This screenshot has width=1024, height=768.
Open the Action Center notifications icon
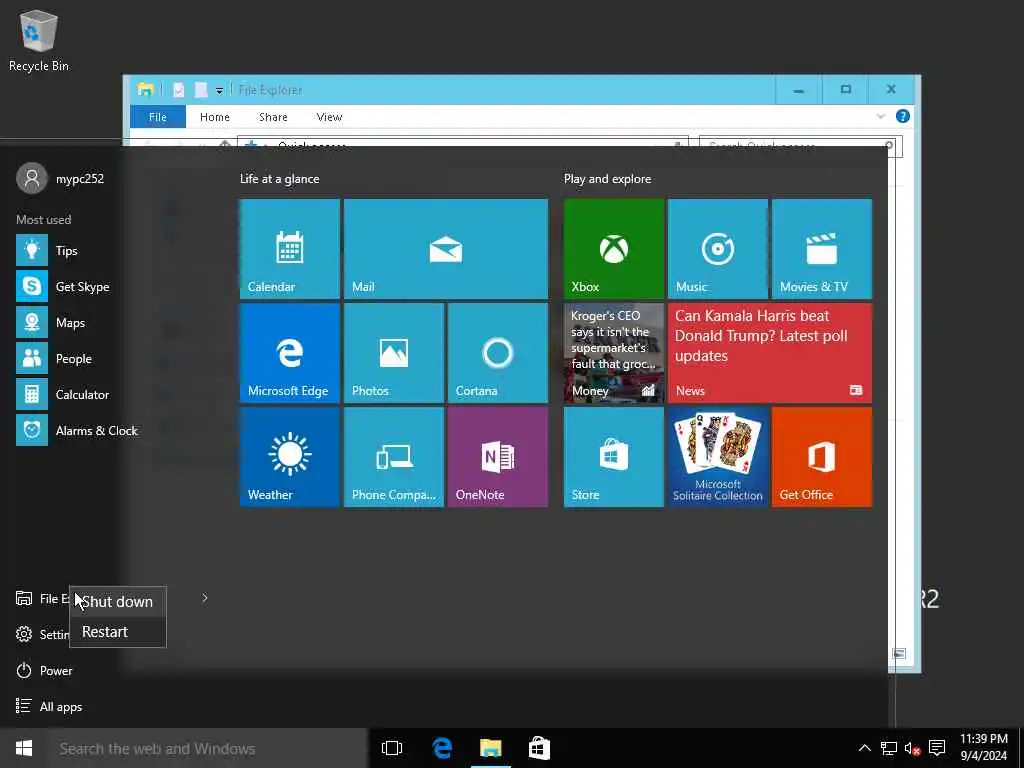coord(936,748)
